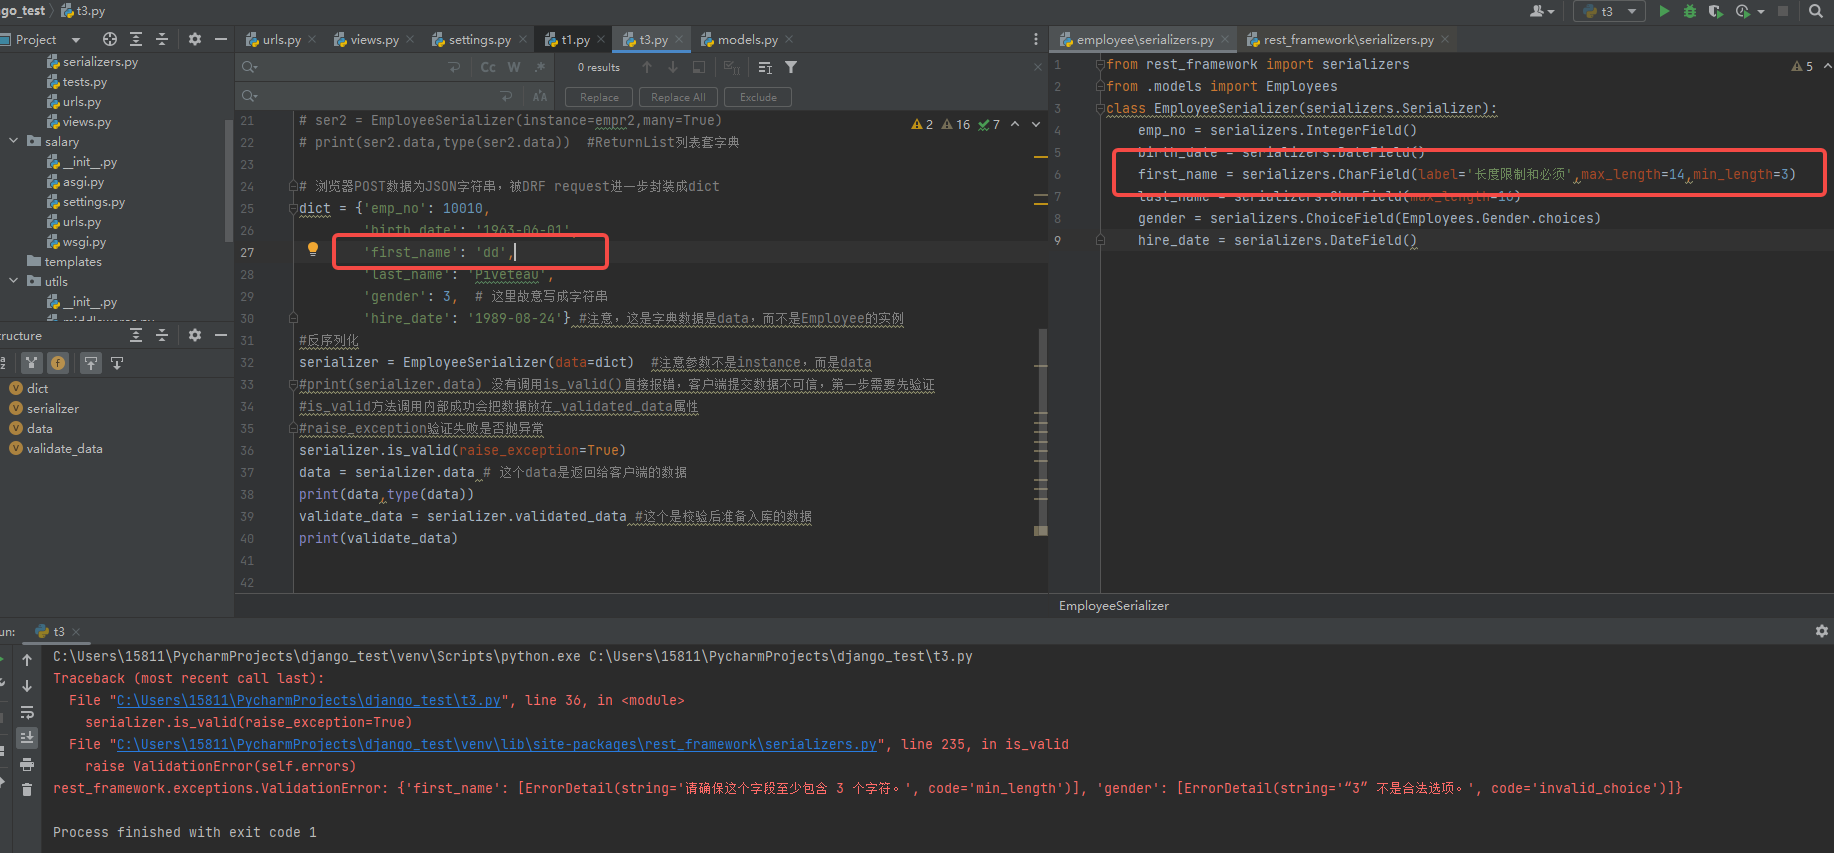Click the Exclude button
Viewport: 1834px width, 853px height.
click(x=758, y=97)
